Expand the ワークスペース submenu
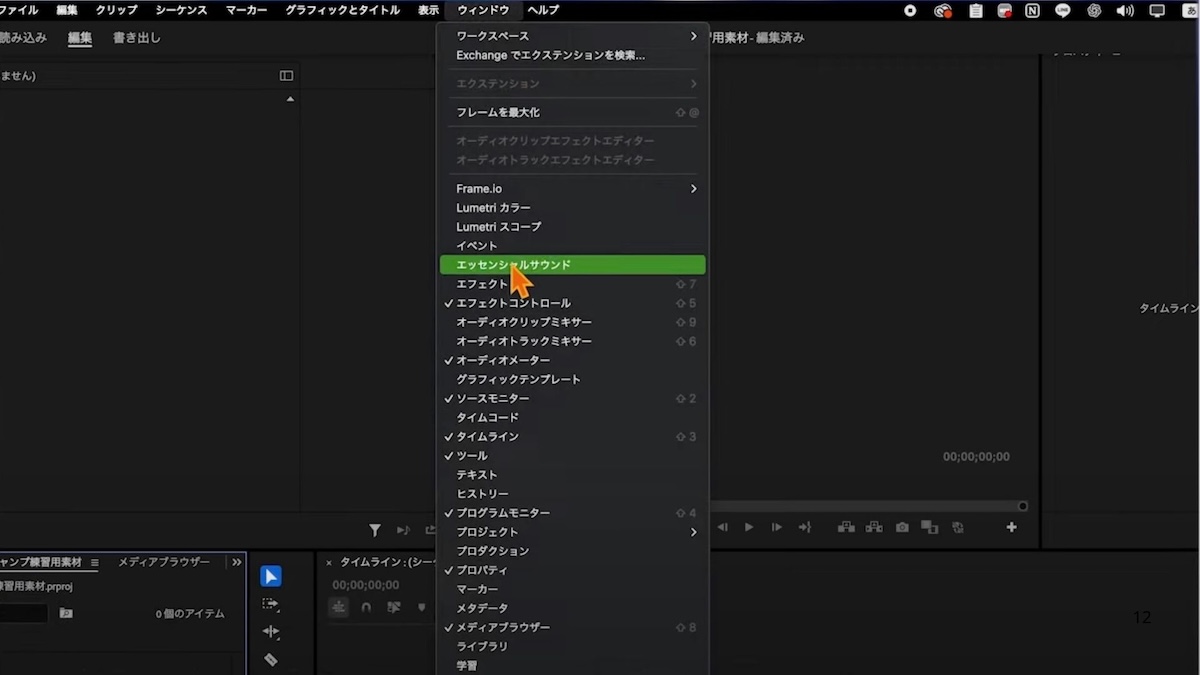1200x675 pixels. click(573, 36)
